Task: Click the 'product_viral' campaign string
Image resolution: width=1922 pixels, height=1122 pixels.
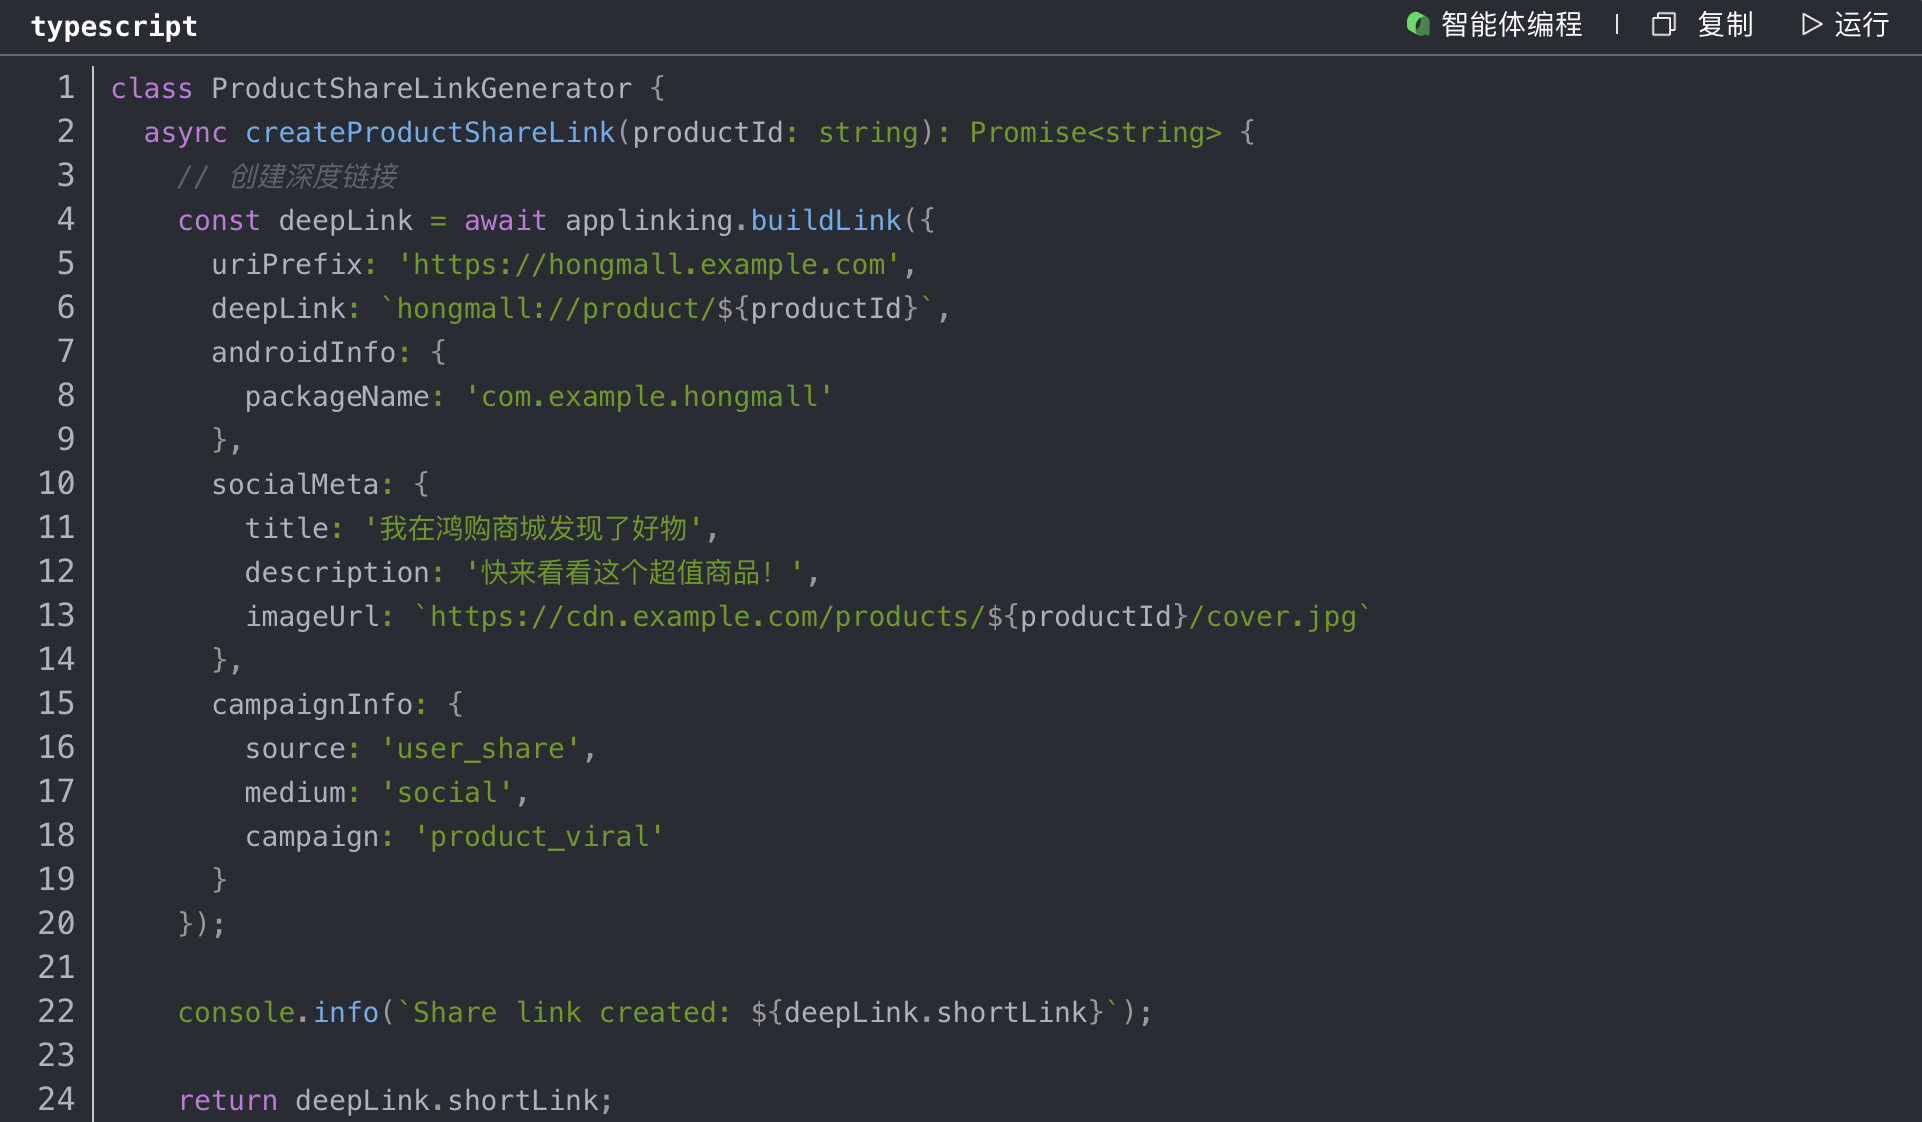Action: (x=539, y=836)
